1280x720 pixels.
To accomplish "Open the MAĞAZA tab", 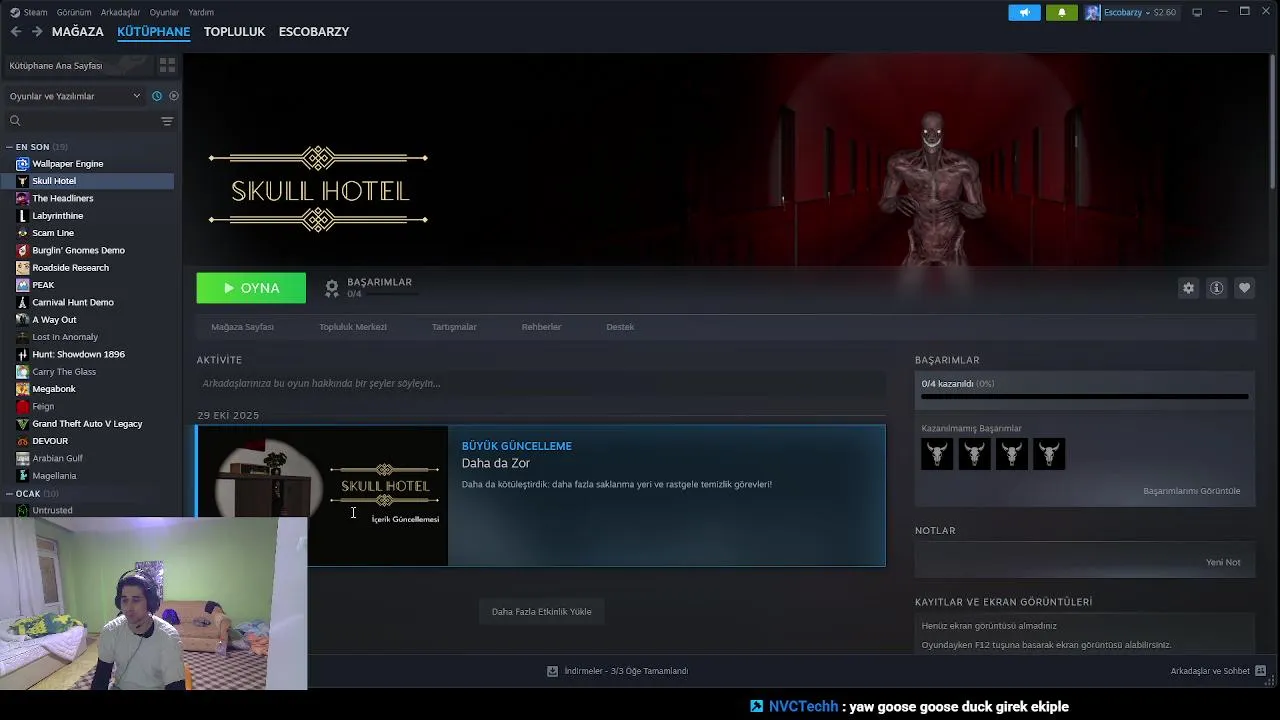I will coord(77,32).
